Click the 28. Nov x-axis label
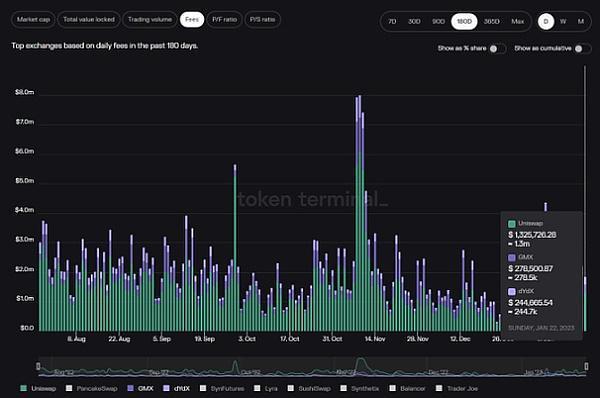 point(417,339)
